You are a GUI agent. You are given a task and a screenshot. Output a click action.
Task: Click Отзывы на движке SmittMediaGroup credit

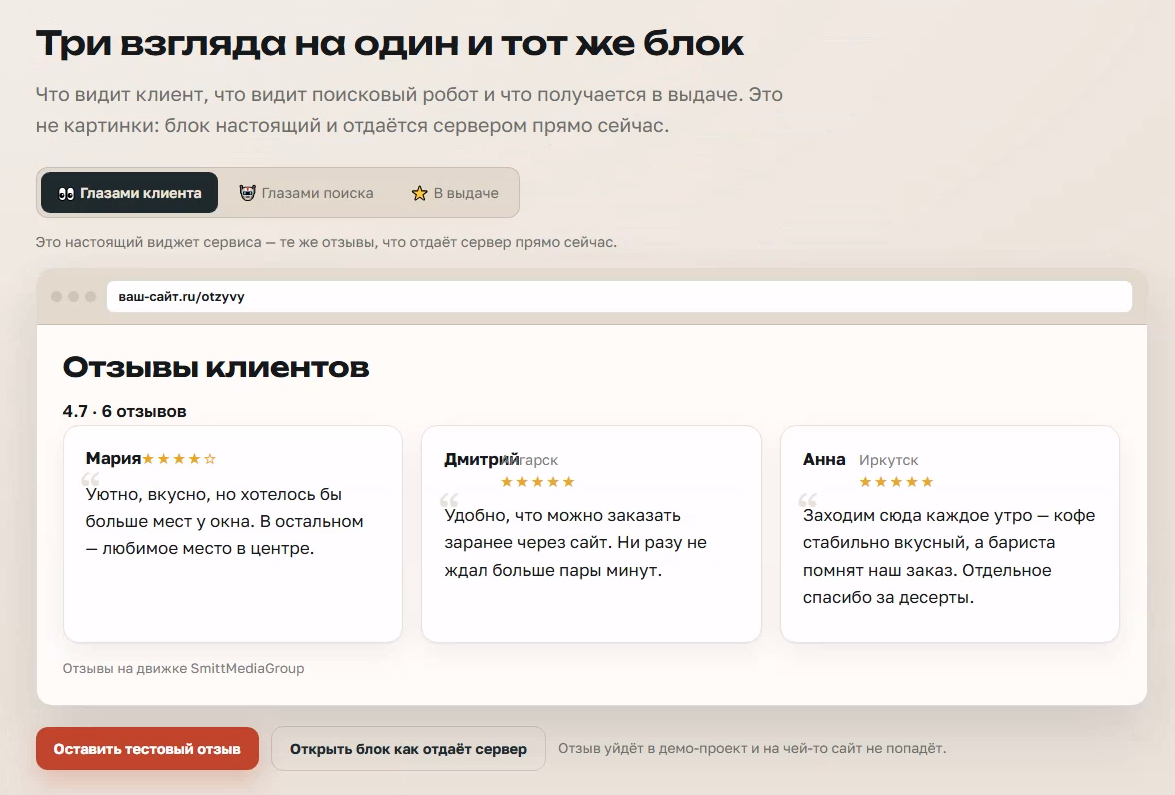click(184, 668)
